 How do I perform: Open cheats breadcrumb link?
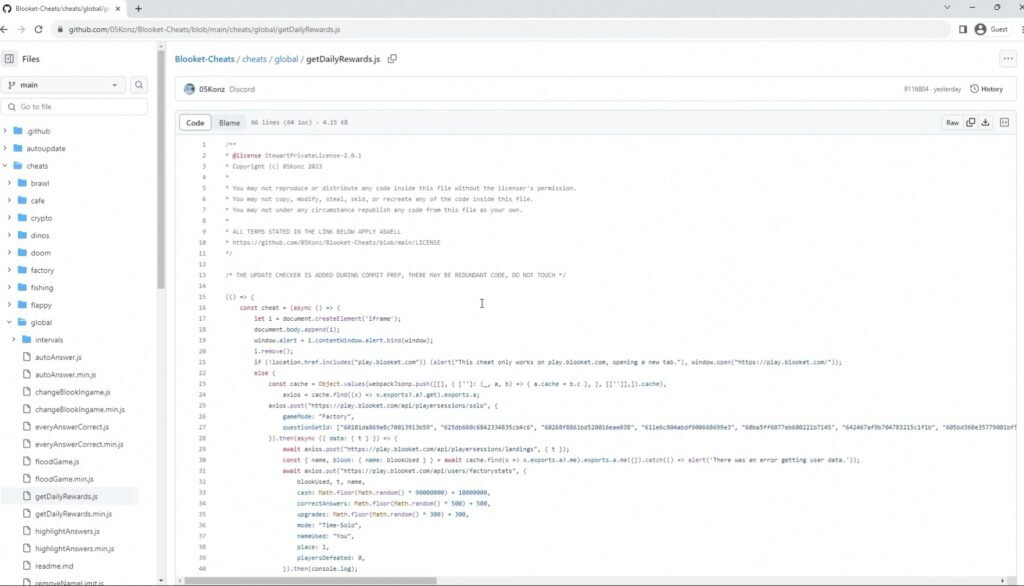(254, 59)
